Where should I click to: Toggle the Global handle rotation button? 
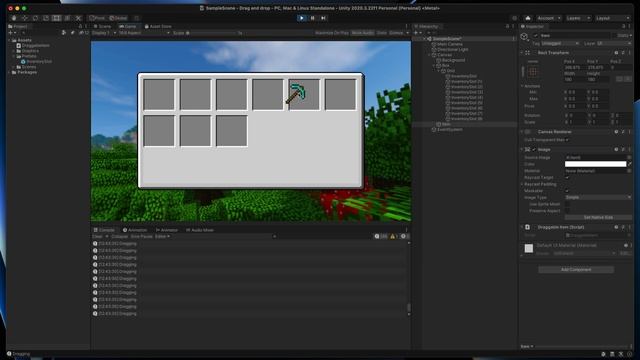click(x=118, y=18)
